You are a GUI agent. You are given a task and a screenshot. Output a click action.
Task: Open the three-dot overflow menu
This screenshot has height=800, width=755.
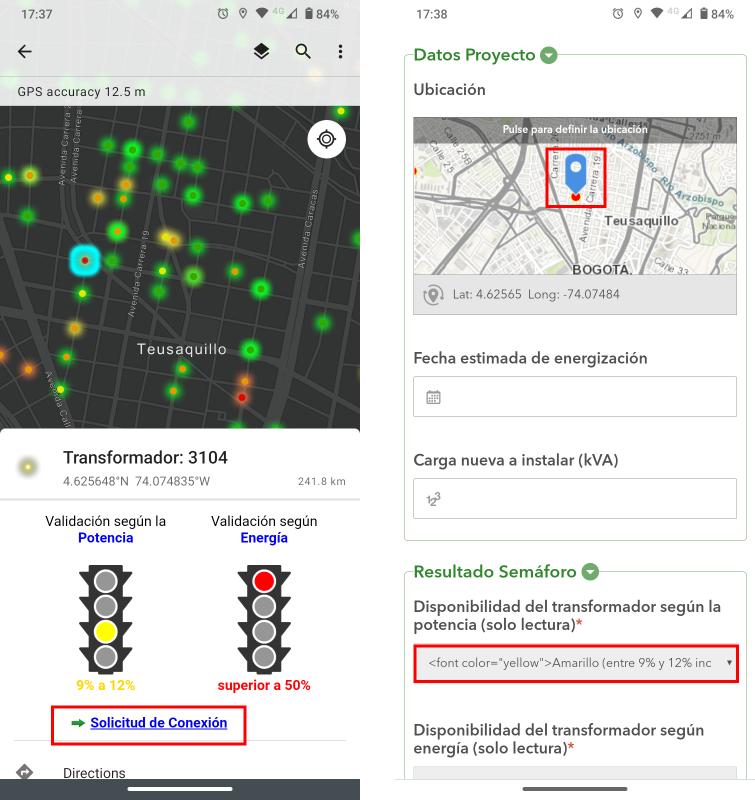(x=340, y=51)
